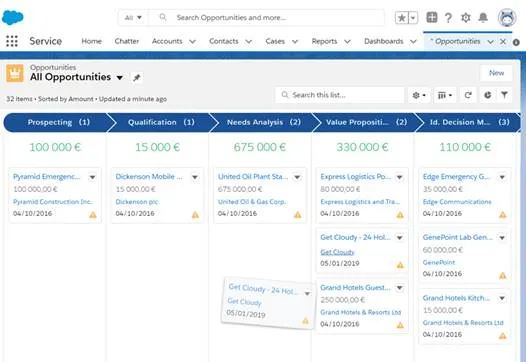Viewport: 526px width, 362px height.
Task: Open the Reports tab
Action: coord(324,41)
